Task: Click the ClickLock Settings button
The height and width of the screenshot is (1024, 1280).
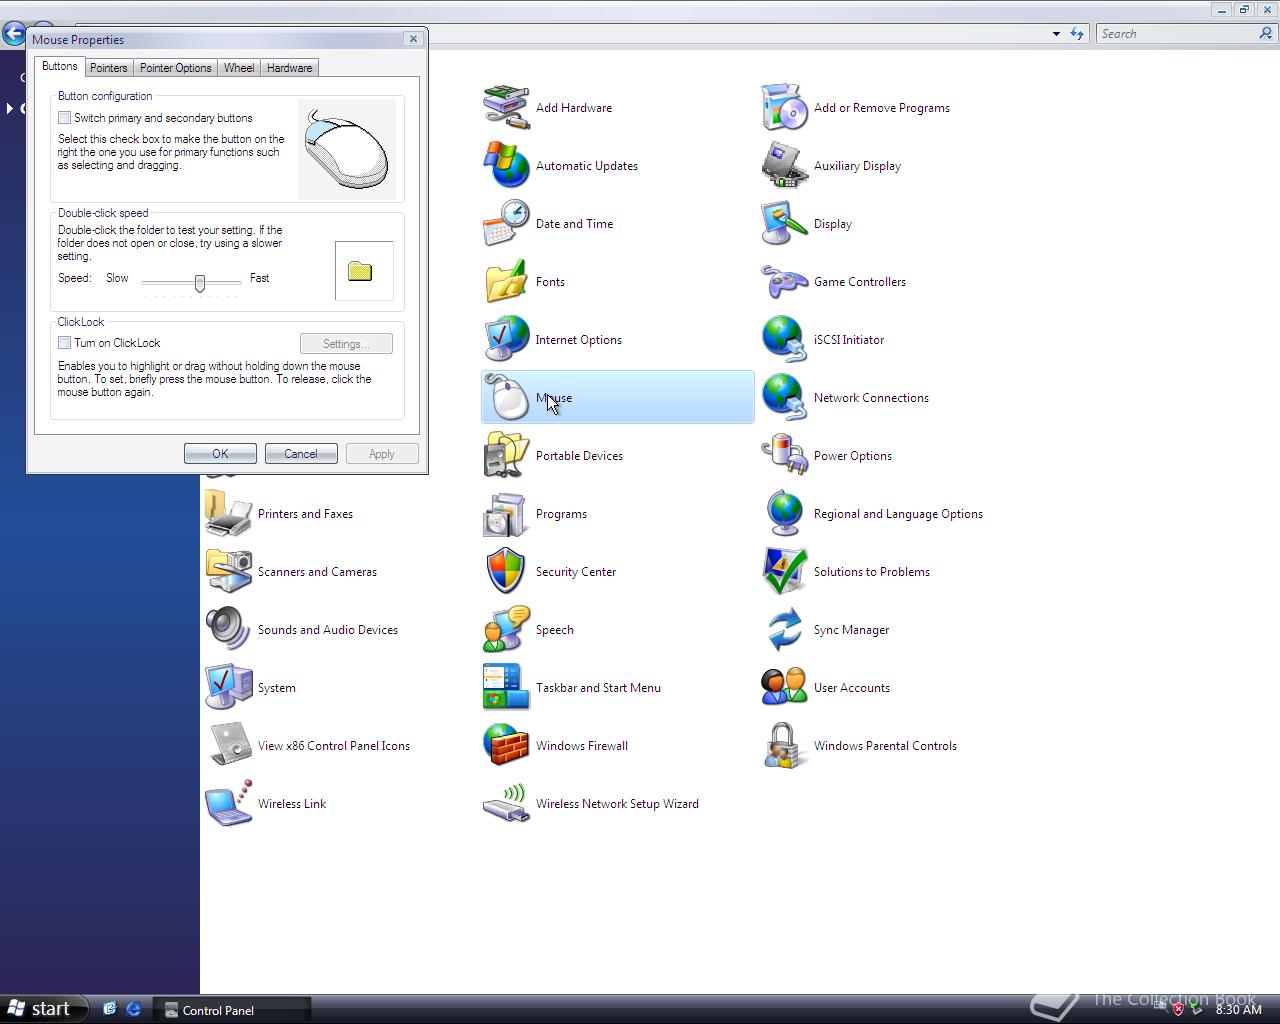Action: 346,344
